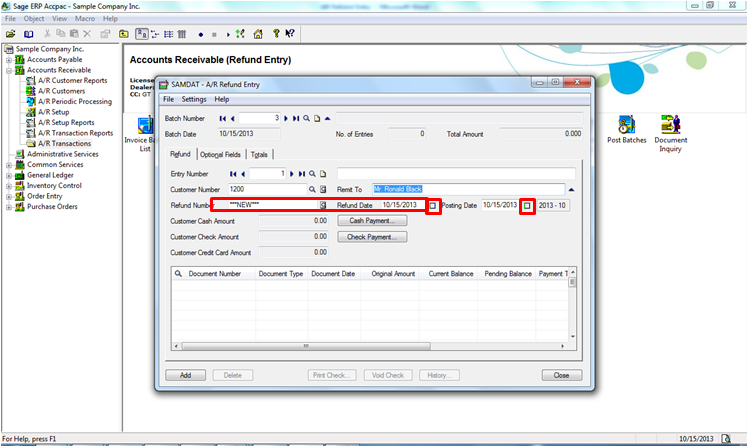Click the up one level folder icon
The image size is (747, 446).
[124, 34]
